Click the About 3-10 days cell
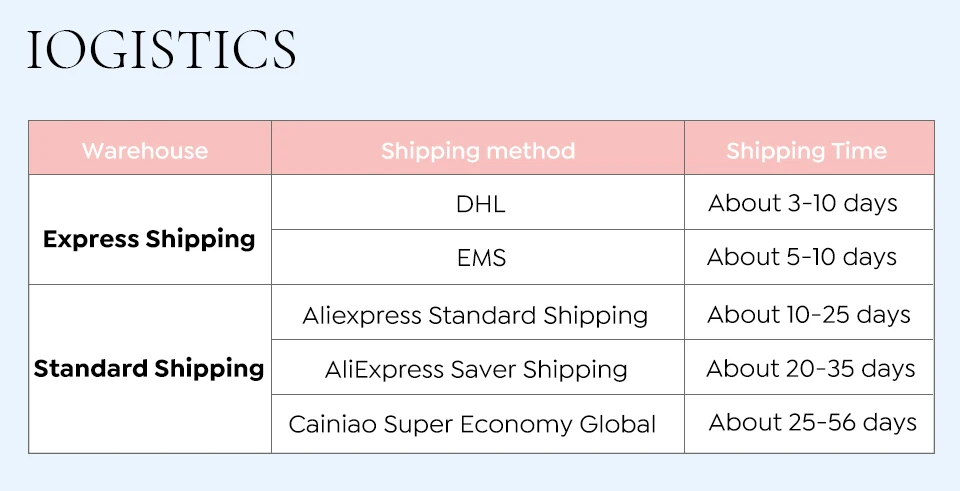Image resolution: width=960 pixels, height=491 pixels. [803, 203]
